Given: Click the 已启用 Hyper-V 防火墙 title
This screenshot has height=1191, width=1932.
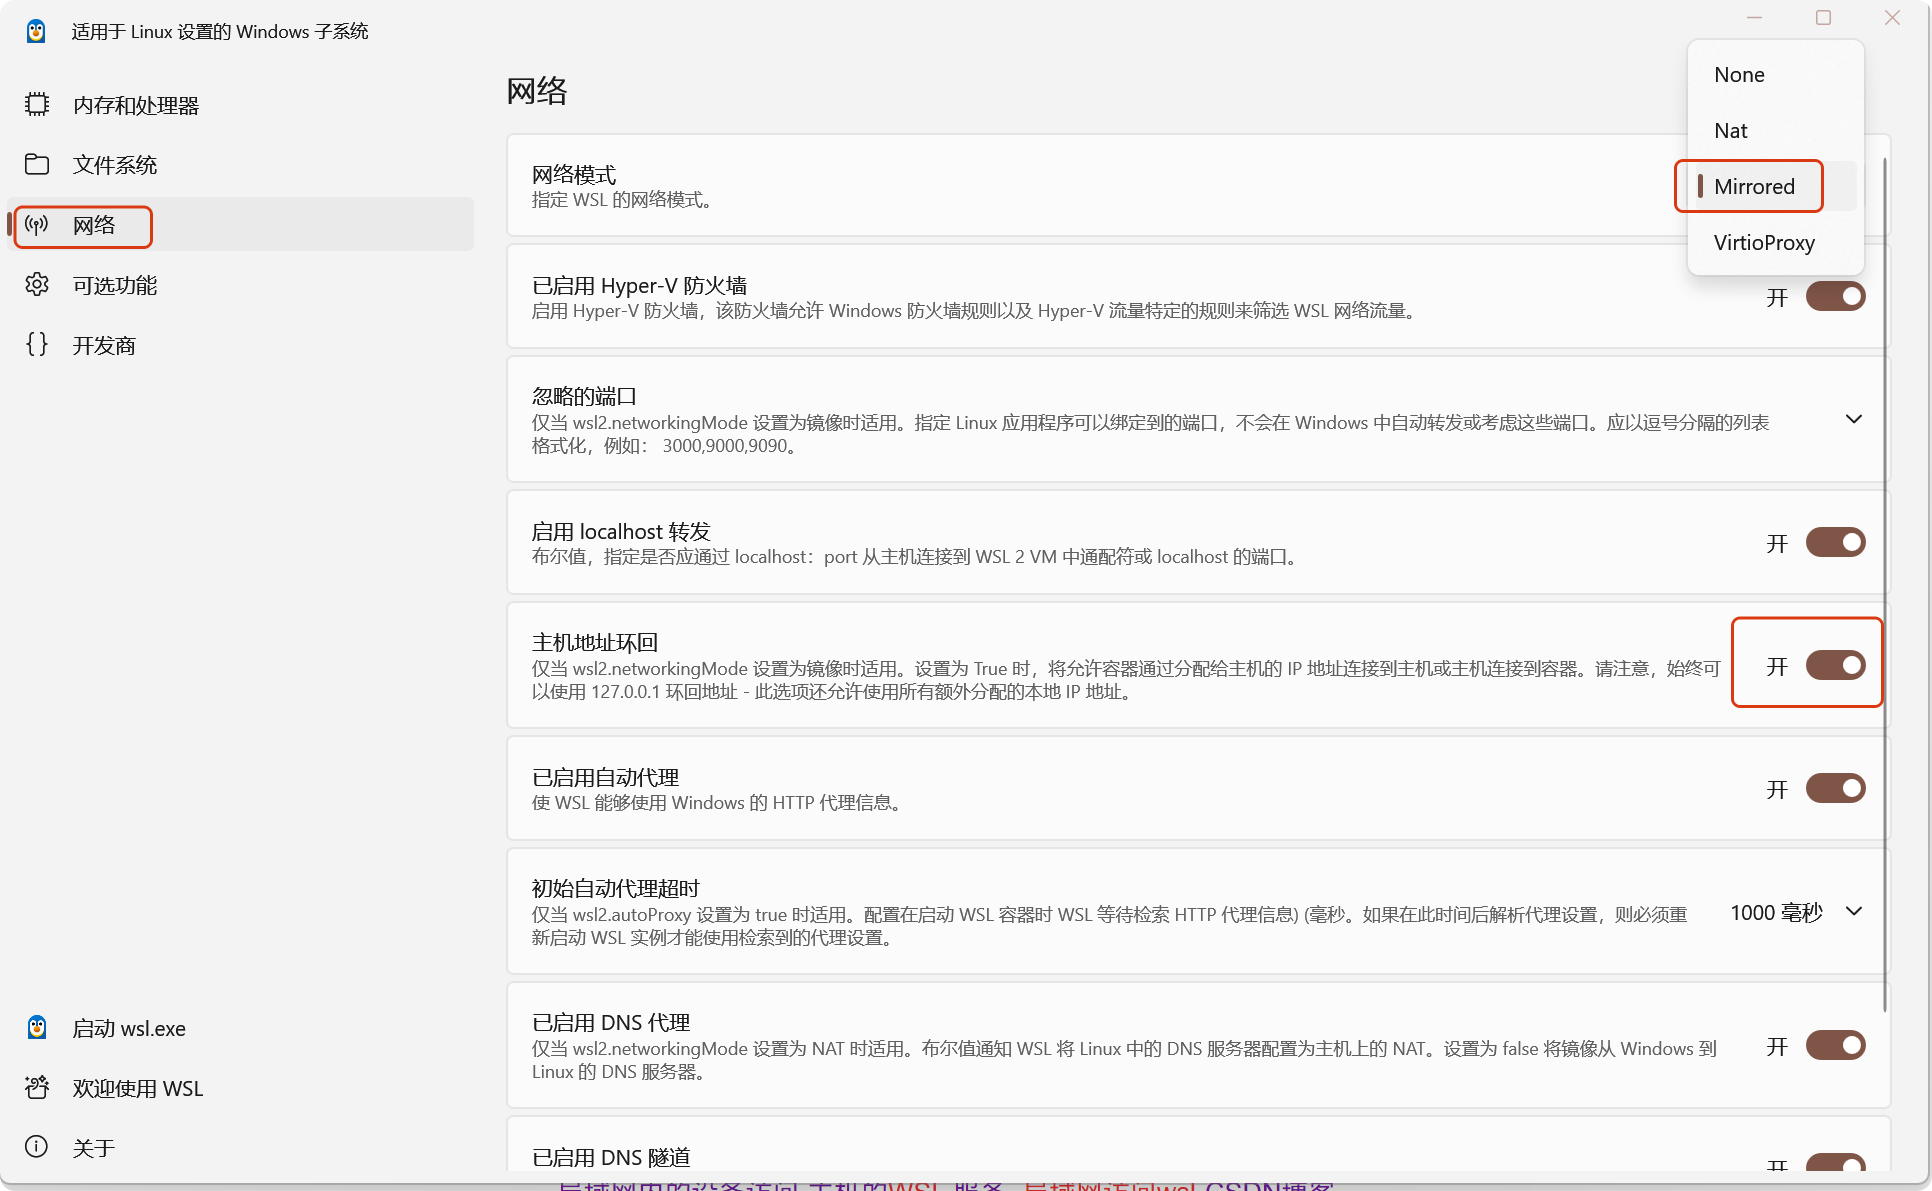Looking at the screenshot, I should (639, 285).
